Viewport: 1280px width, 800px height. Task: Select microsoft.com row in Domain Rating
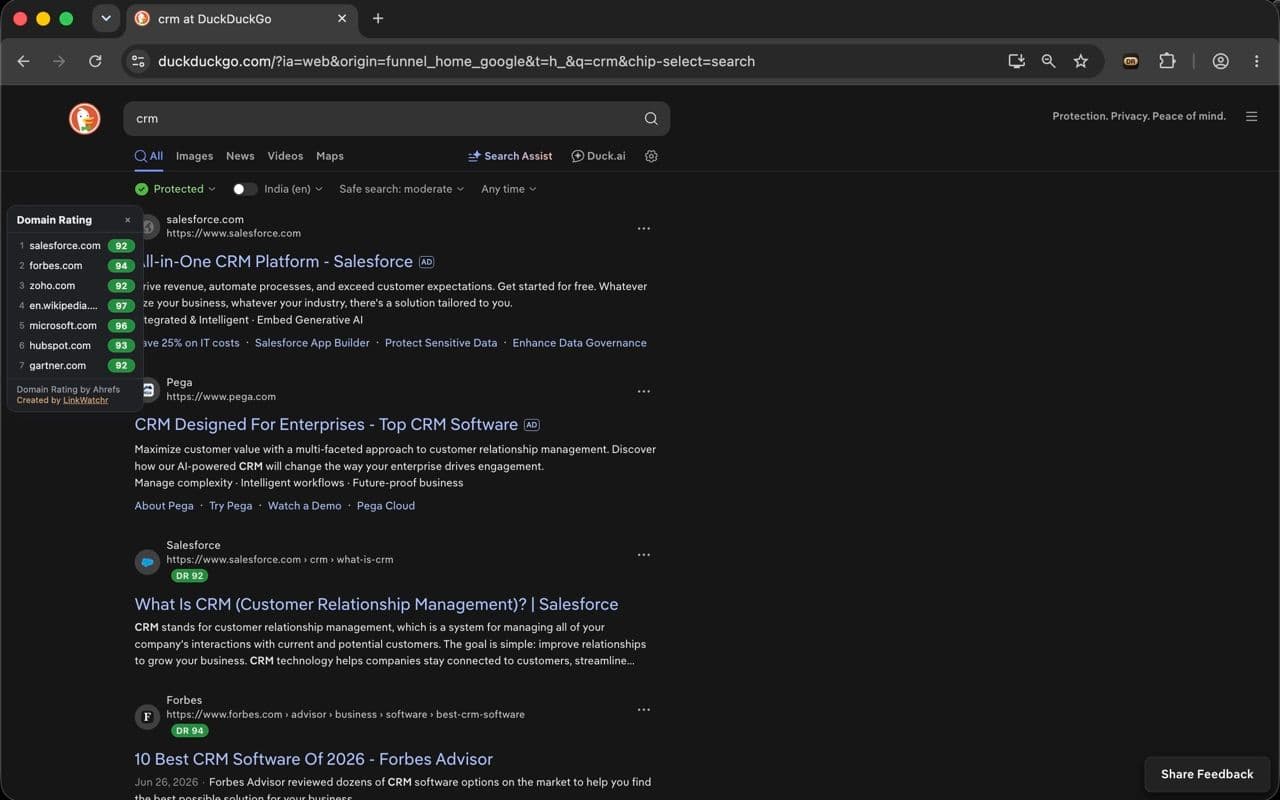coord(75,326)
